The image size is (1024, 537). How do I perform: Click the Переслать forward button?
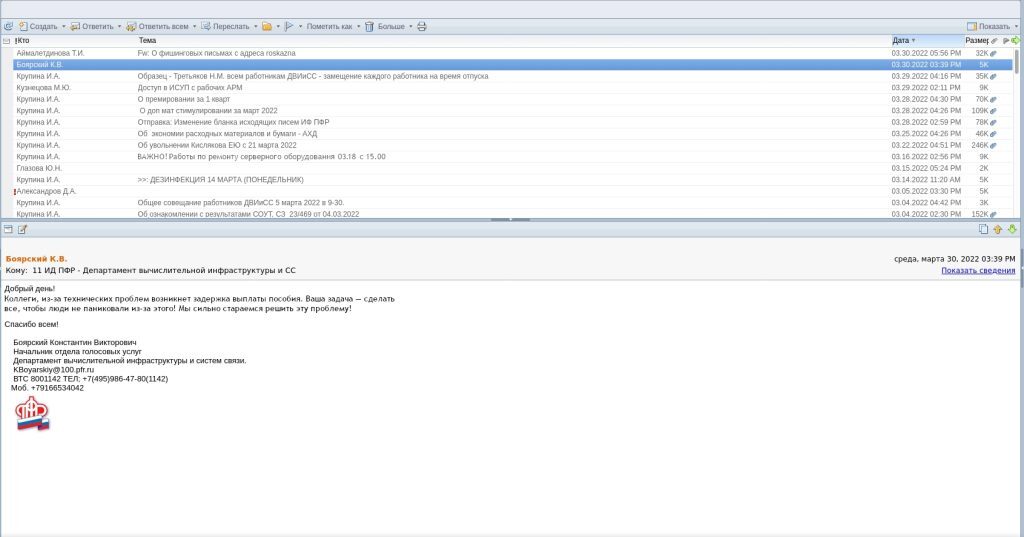click(225, 26)
